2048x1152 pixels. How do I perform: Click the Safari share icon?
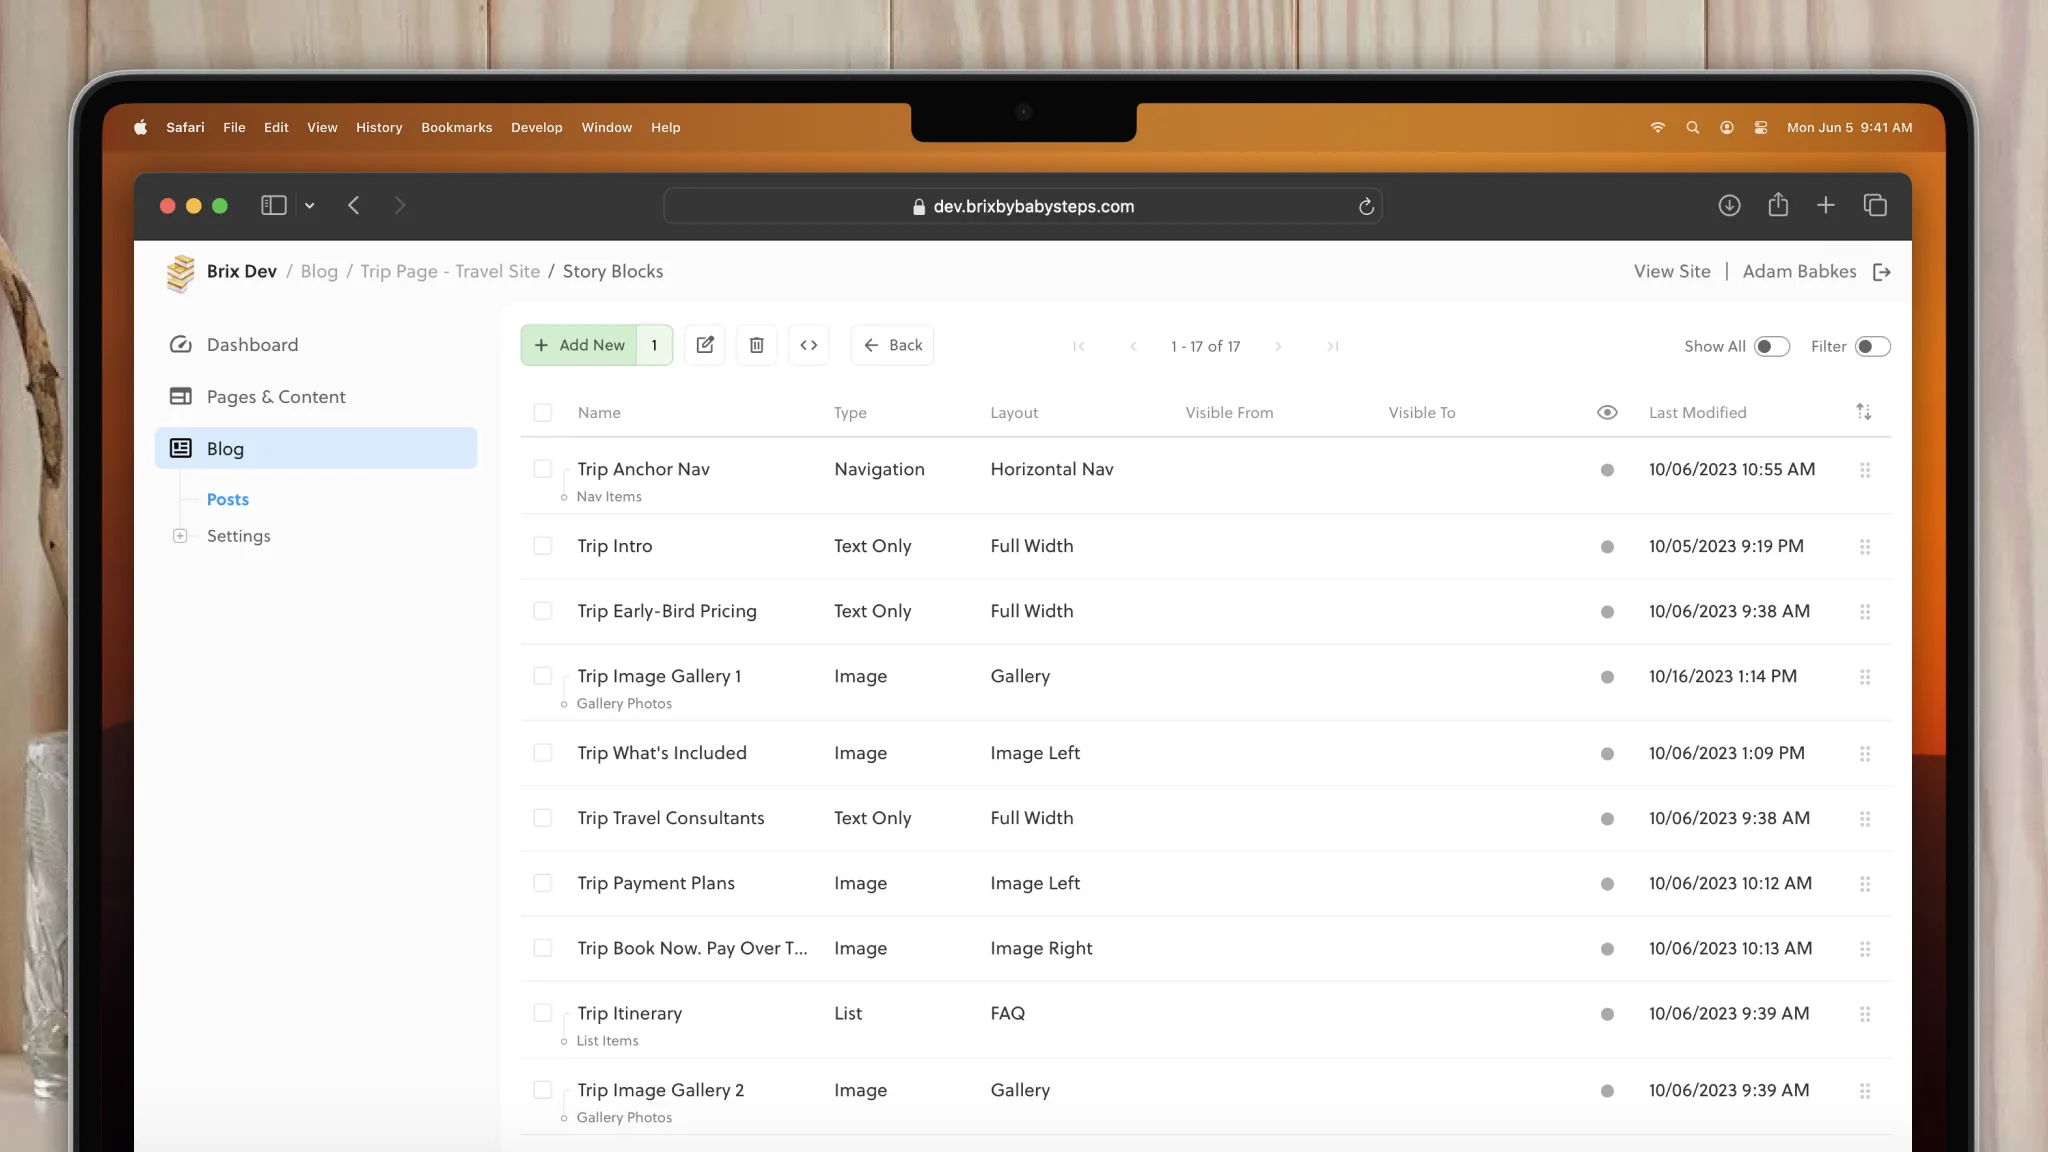pos(1778,205)
